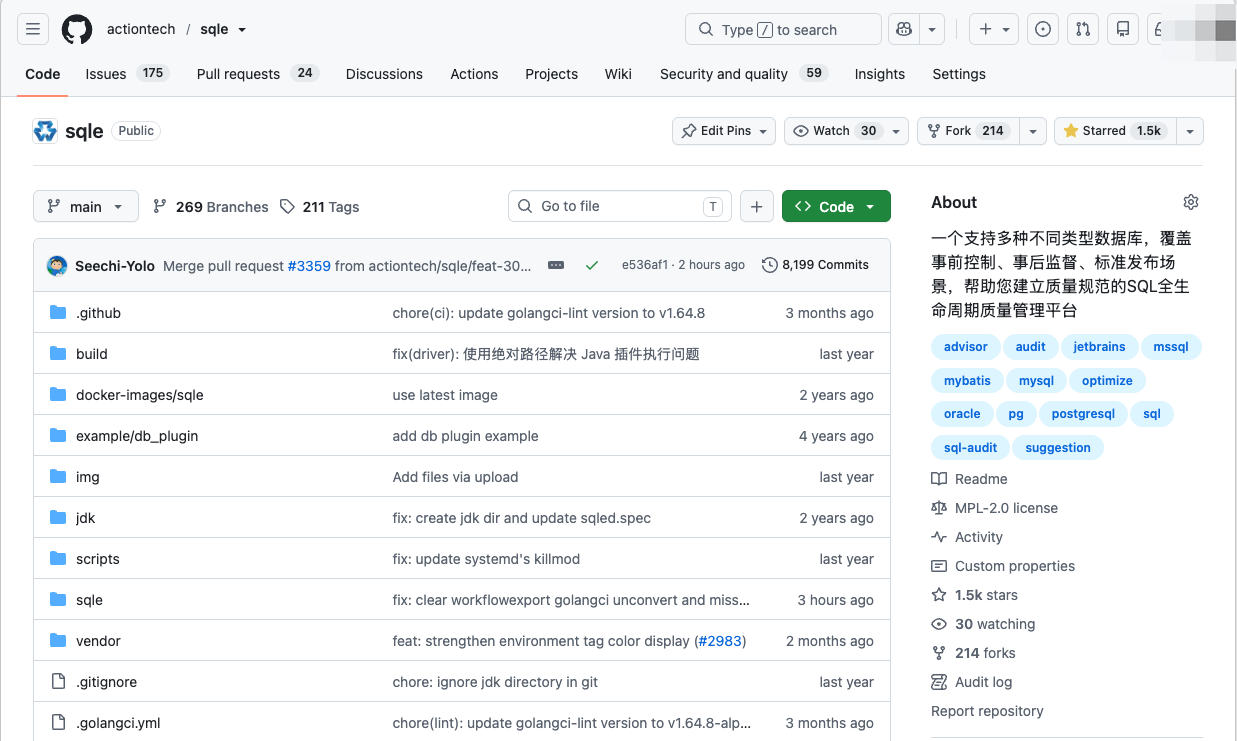Image resolution: width=1237 pixels, height=741 pixels.
Task: Click the Audit log icon
Action: [939, 682]
